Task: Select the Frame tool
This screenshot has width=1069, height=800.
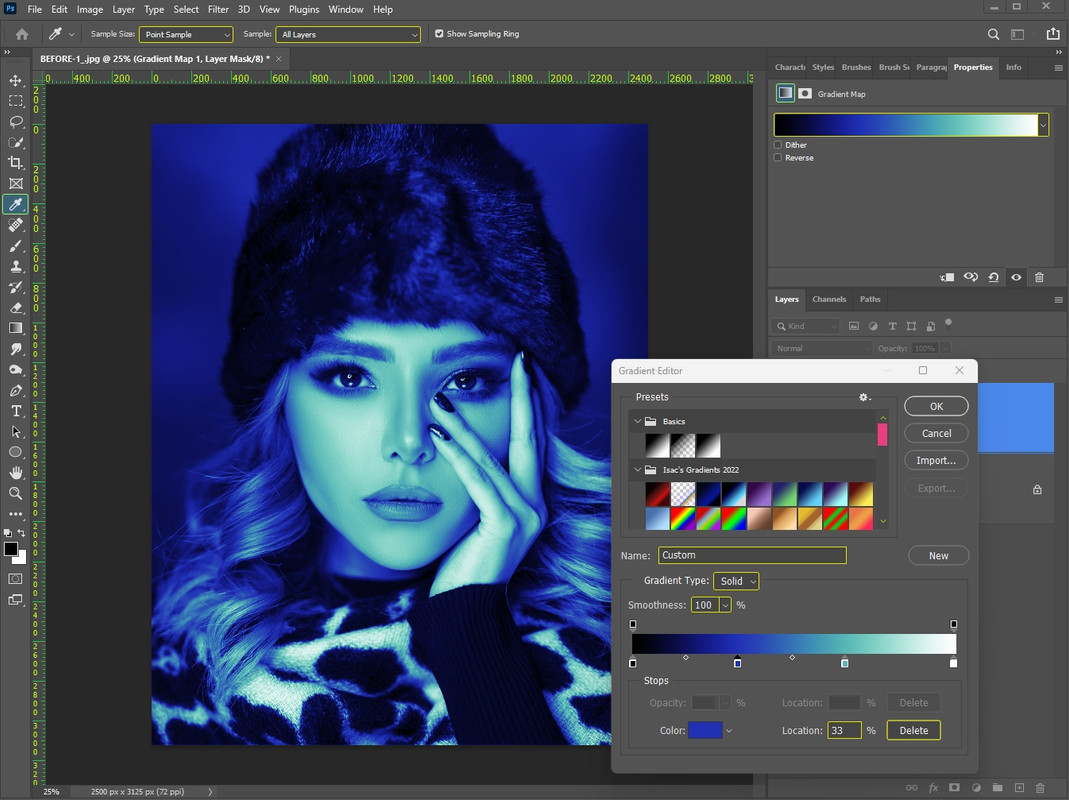Action: pos(15,183)
